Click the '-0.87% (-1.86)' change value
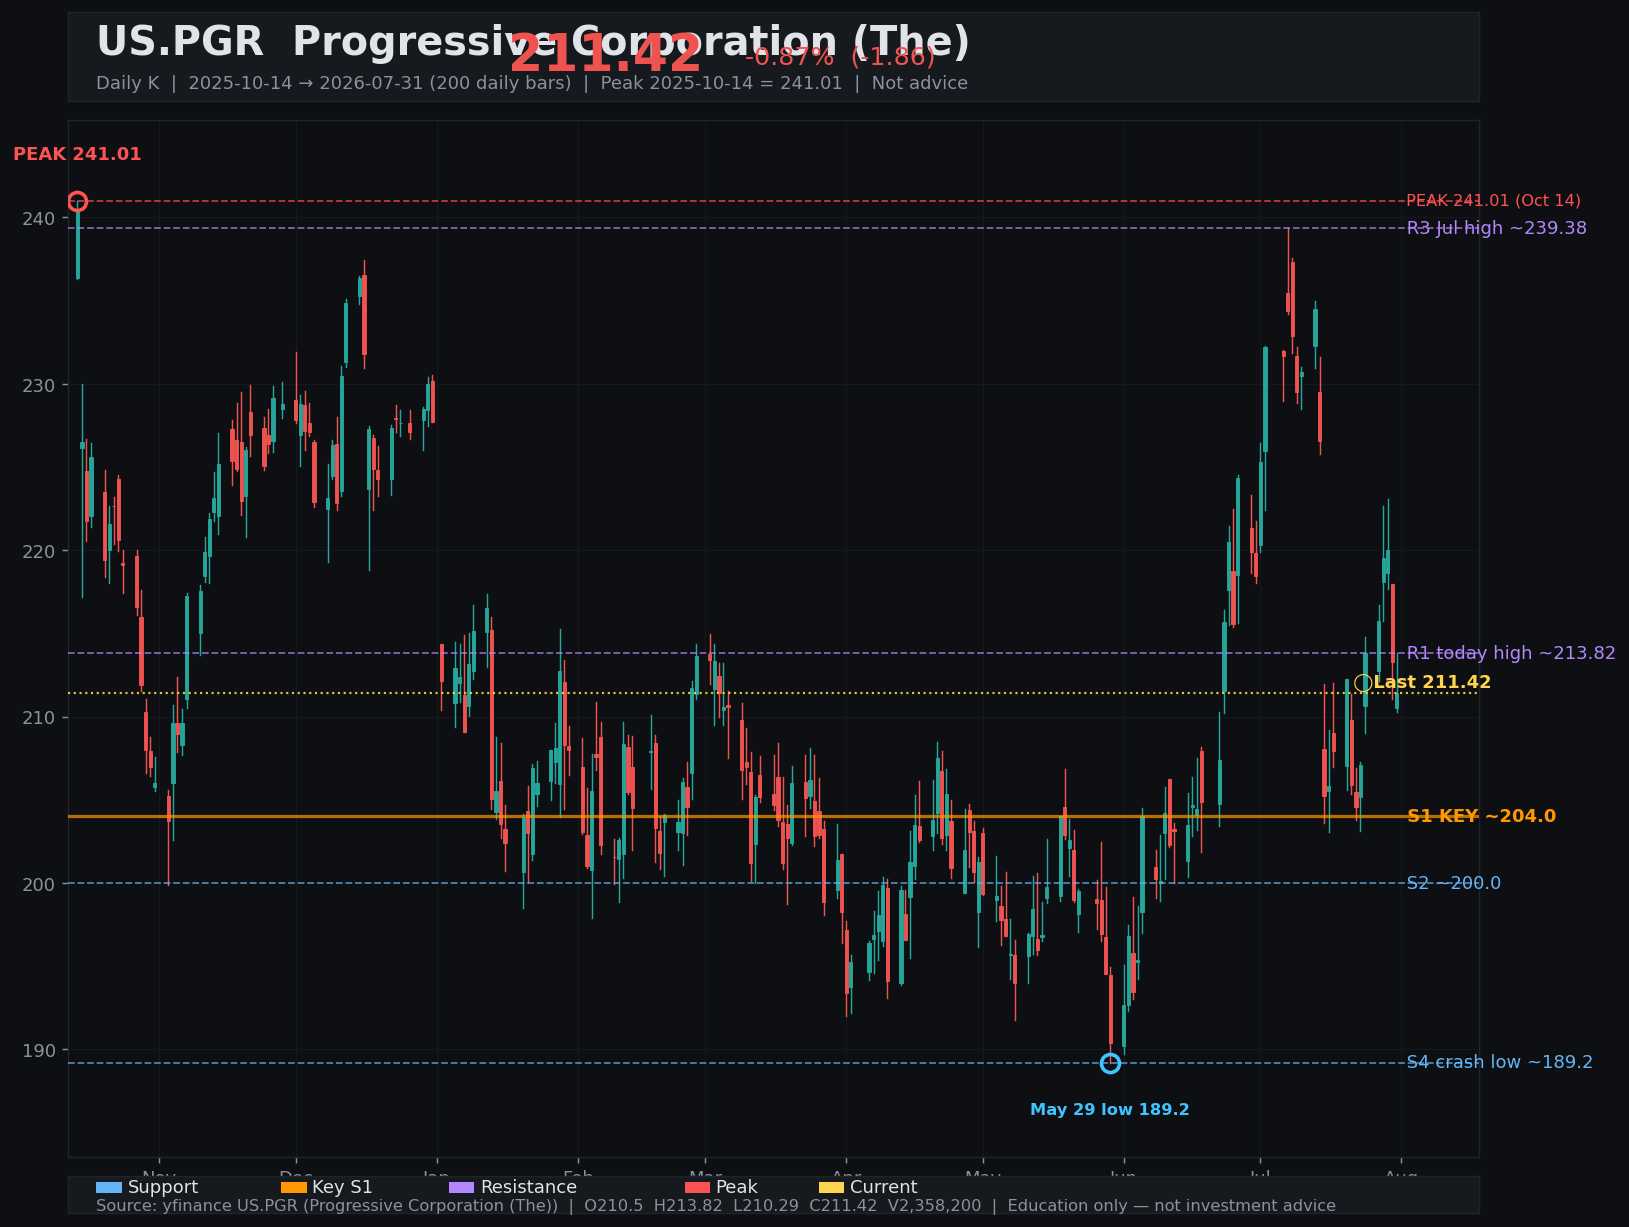The height and width of the screenshot is (1227, 1629). click(x=840, y=57)
